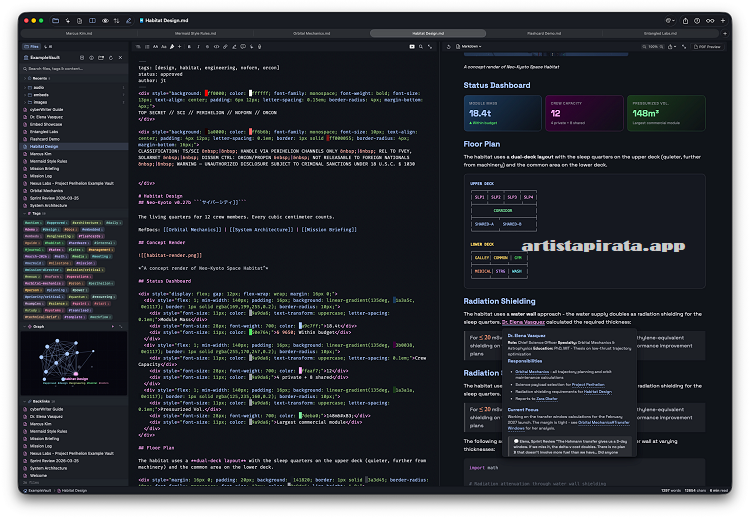Click the sparkle AI icon in the title bar
The height and width of the screenshot is (518, 750).
[67, 21]
